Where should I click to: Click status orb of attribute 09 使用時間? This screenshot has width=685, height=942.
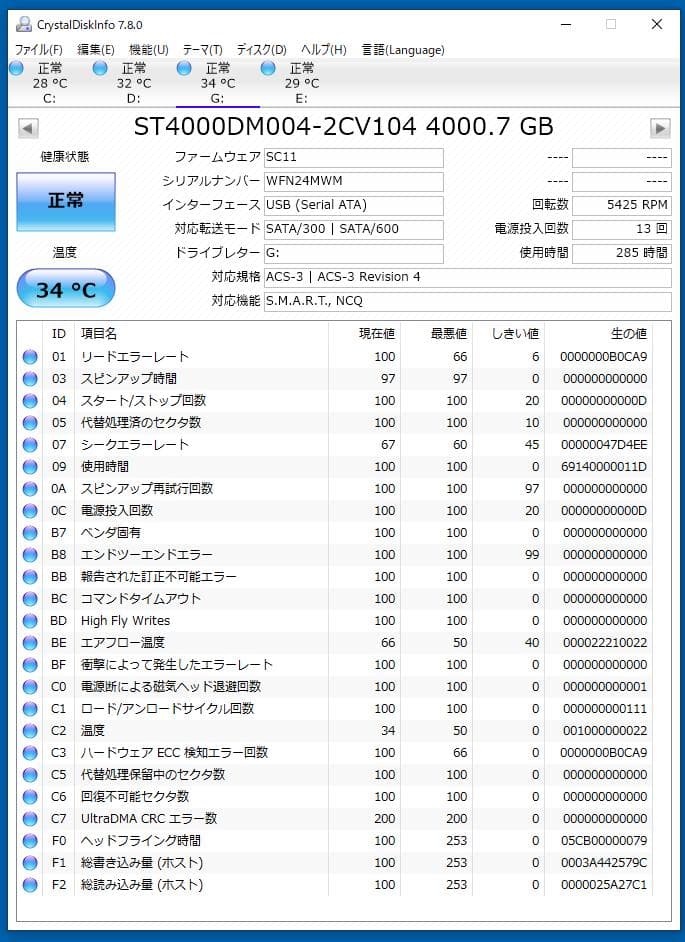click(30, 467)
